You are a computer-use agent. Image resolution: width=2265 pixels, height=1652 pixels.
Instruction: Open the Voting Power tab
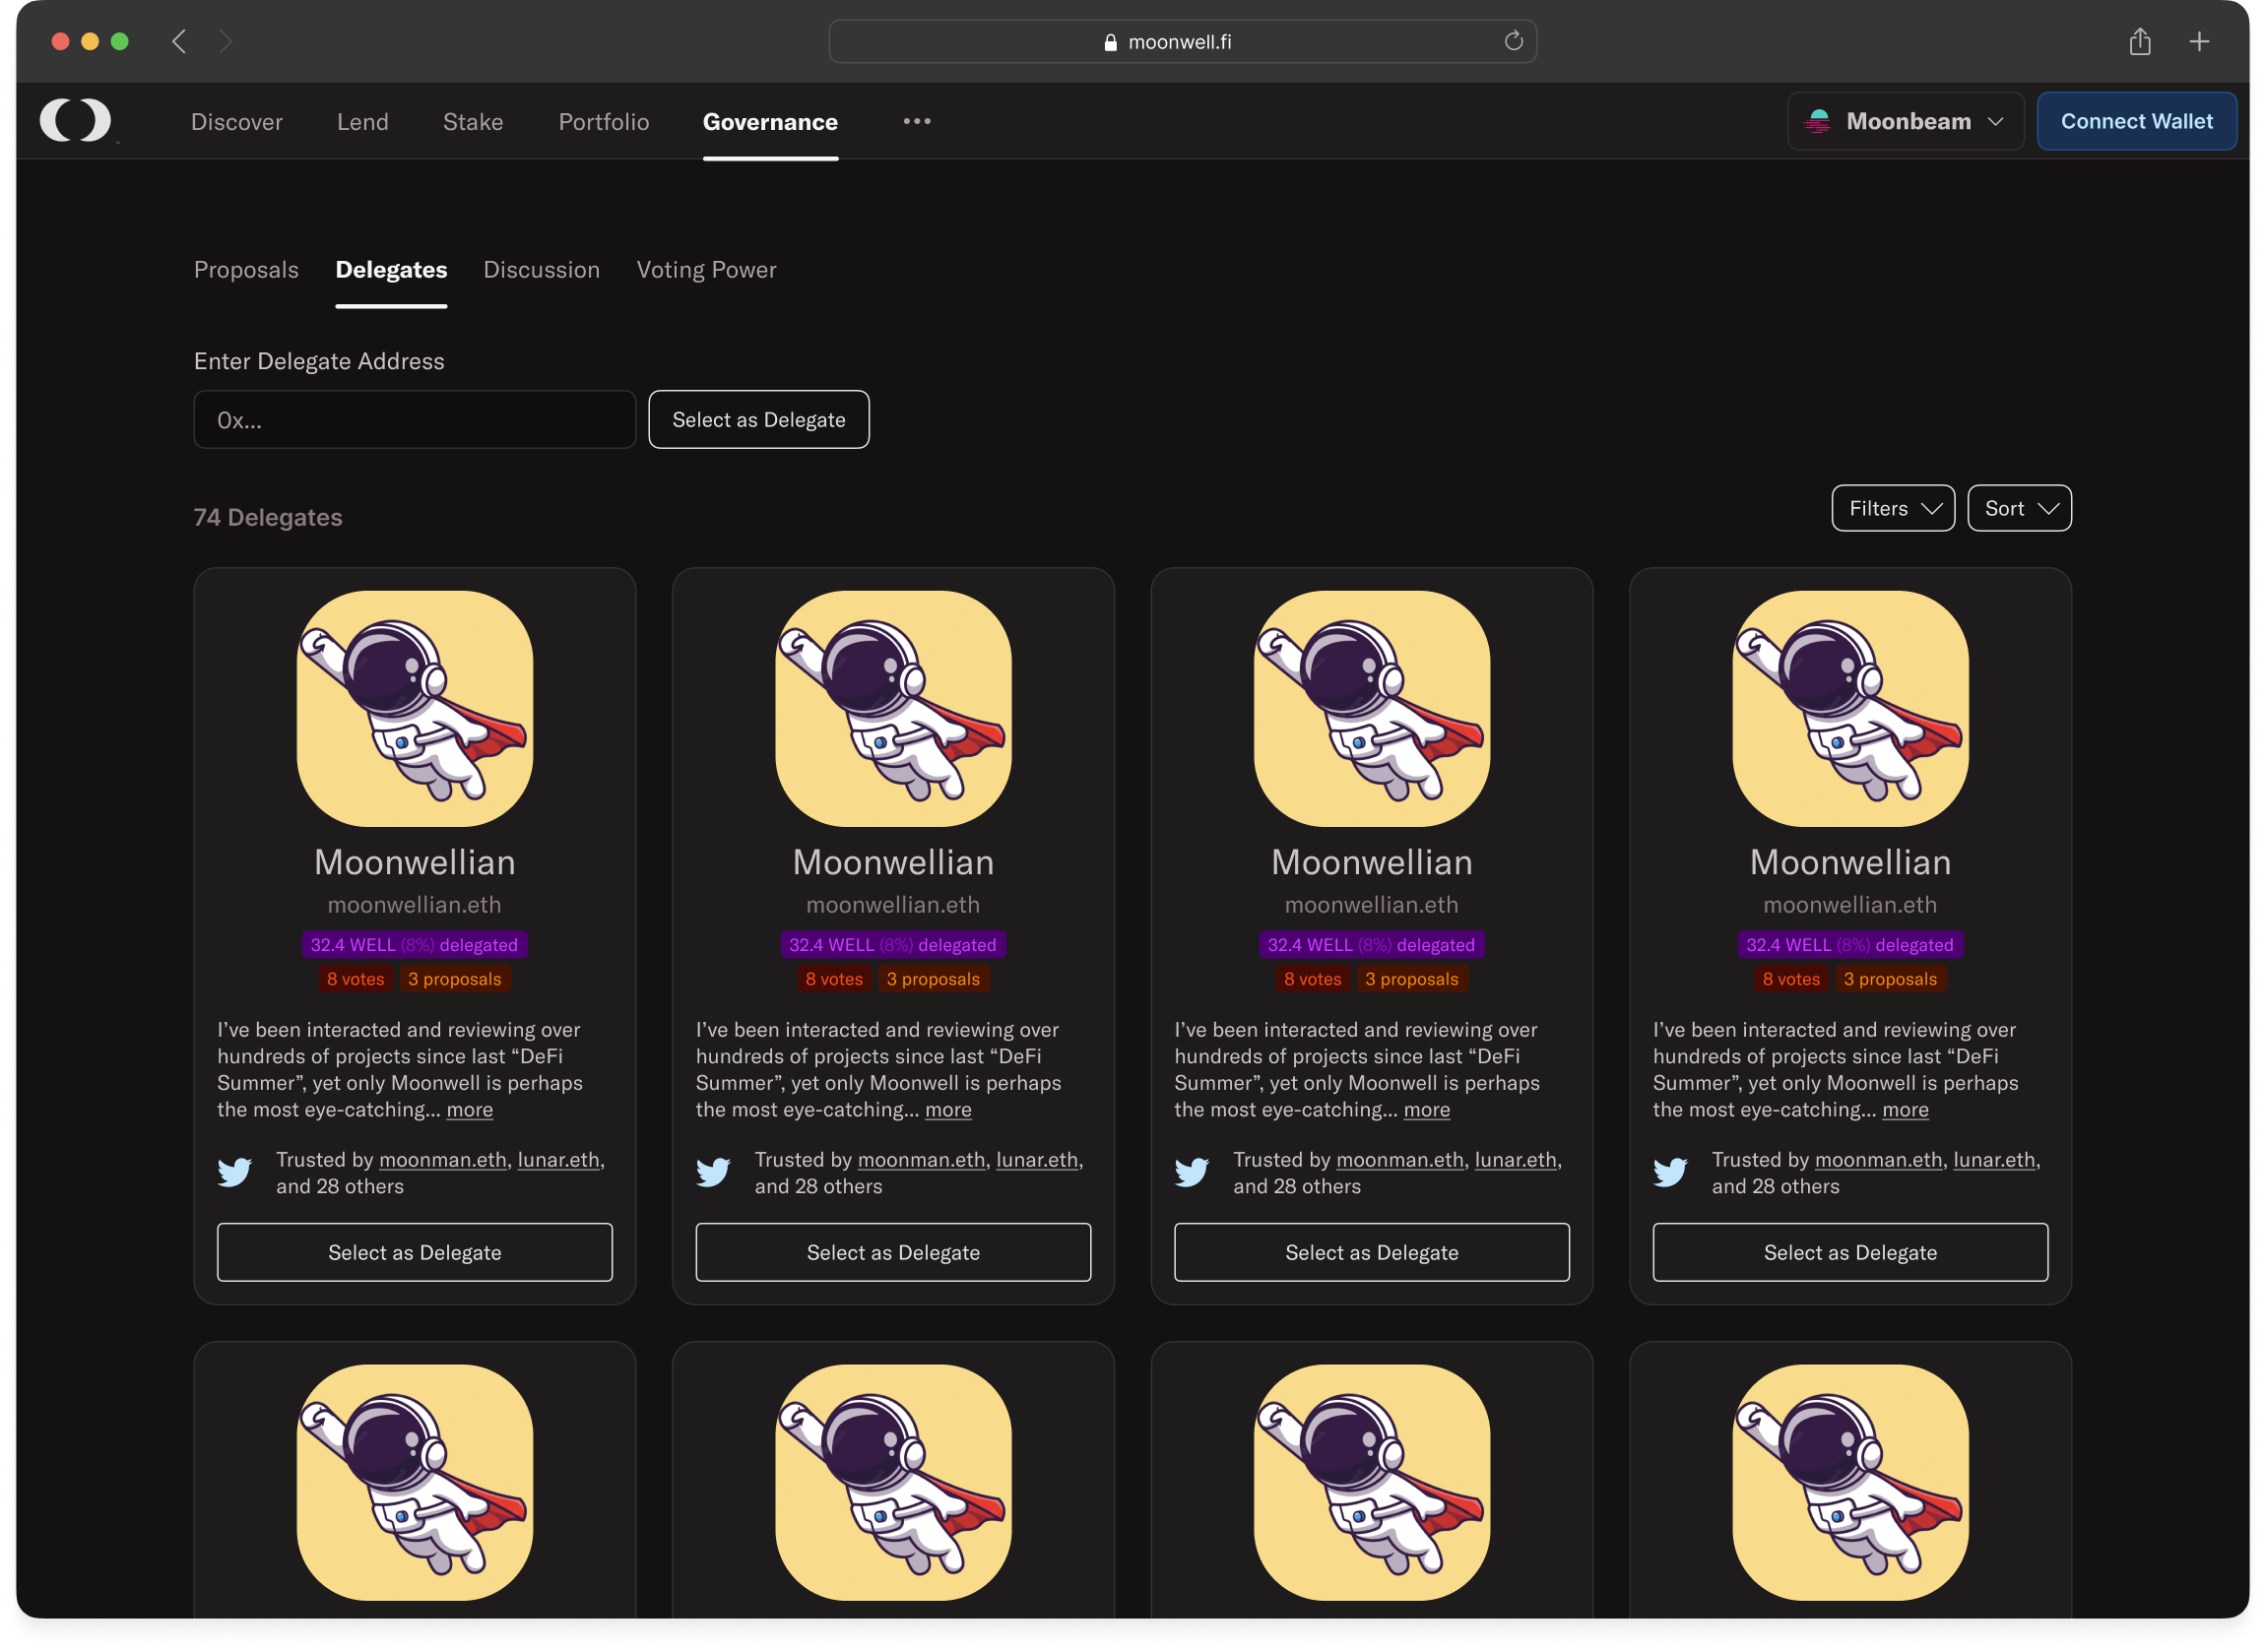[x=706, y=270]
